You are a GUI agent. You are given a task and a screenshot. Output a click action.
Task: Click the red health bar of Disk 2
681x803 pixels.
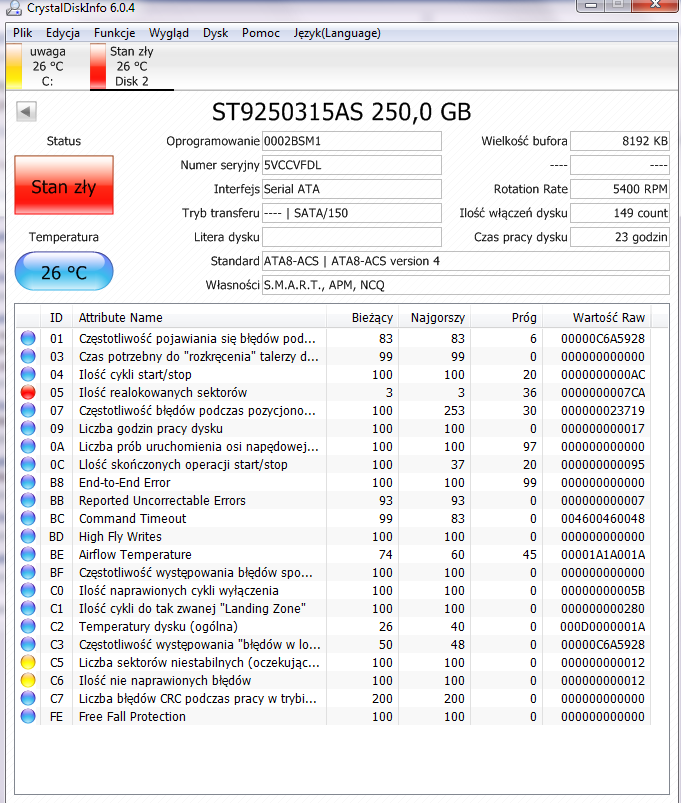click(x=98, y=66)
